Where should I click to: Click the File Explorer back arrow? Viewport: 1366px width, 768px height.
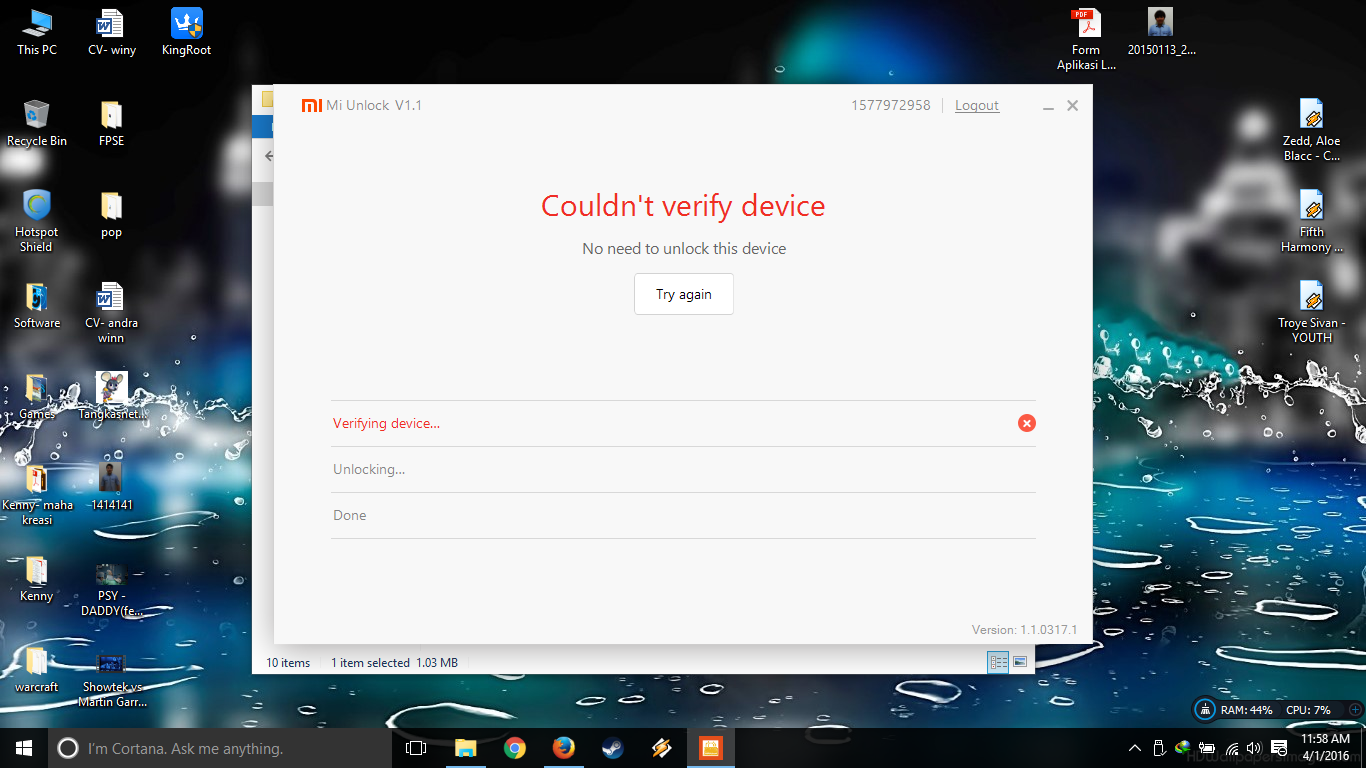coord(268,156)
